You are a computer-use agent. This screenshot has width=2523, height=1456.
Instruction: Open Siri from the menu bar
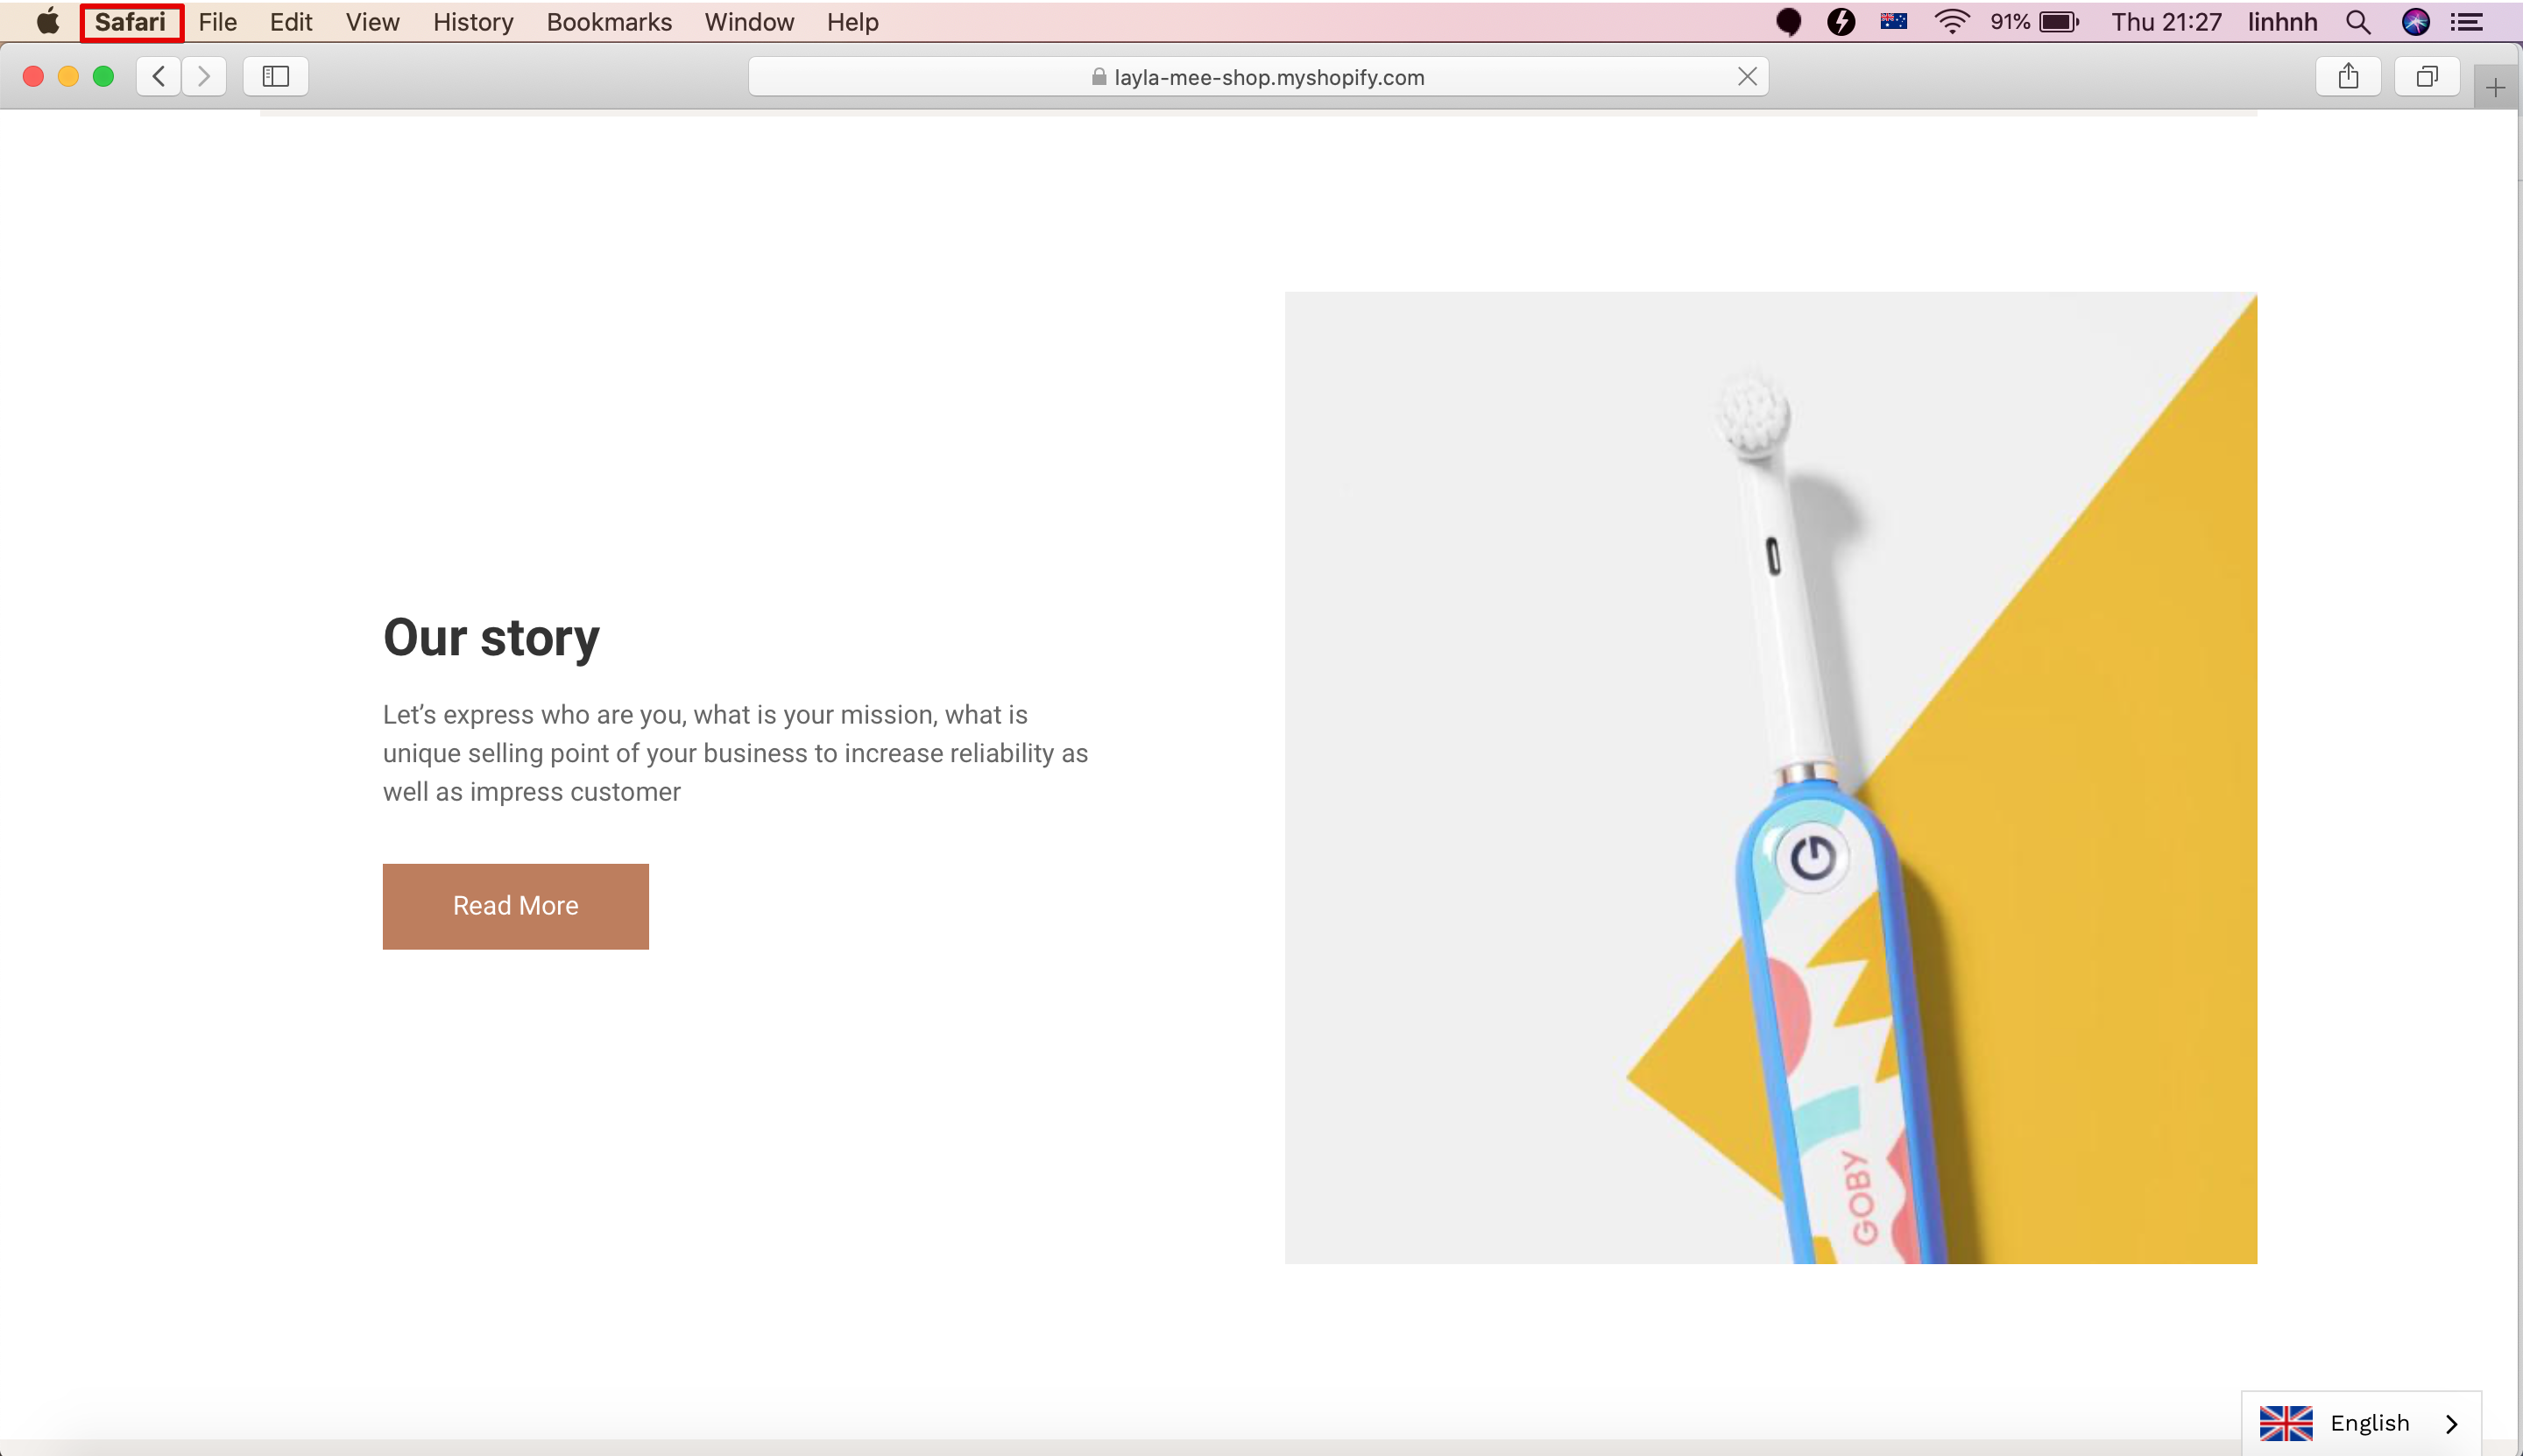[2416, 22]
